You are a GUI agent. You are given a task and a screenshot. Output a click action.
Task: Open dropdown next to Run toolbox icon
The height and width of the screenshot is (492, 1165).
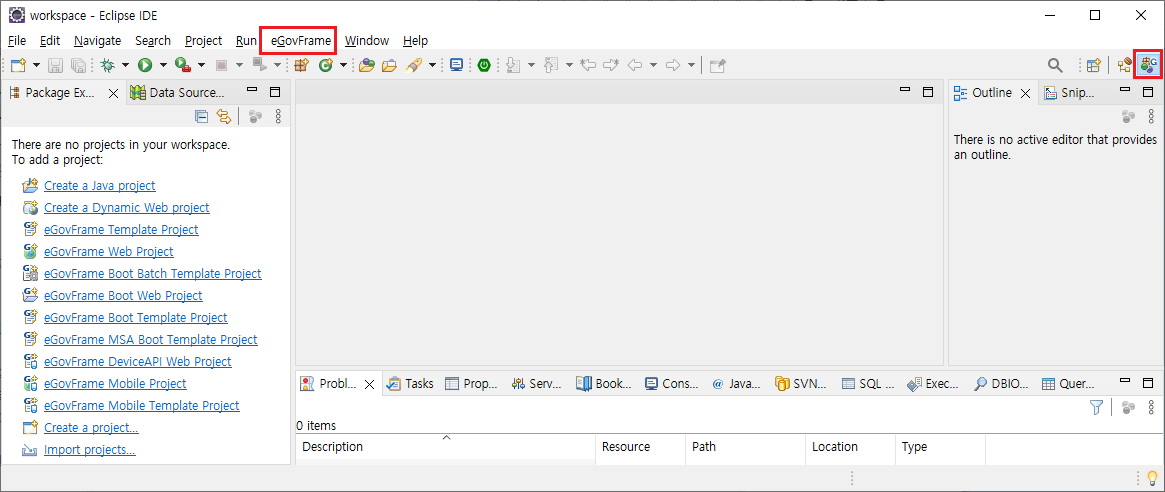[201, 65]
